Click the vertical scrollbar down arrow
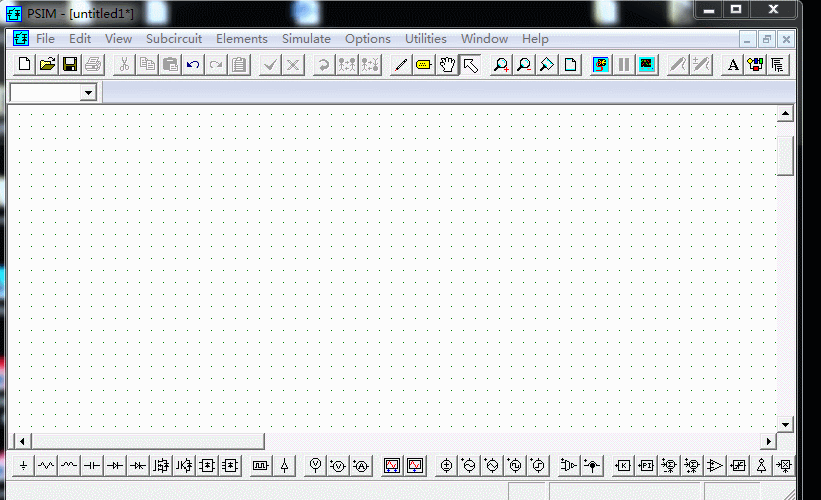The height and width of the screenshot is (500, 821). 785,425
